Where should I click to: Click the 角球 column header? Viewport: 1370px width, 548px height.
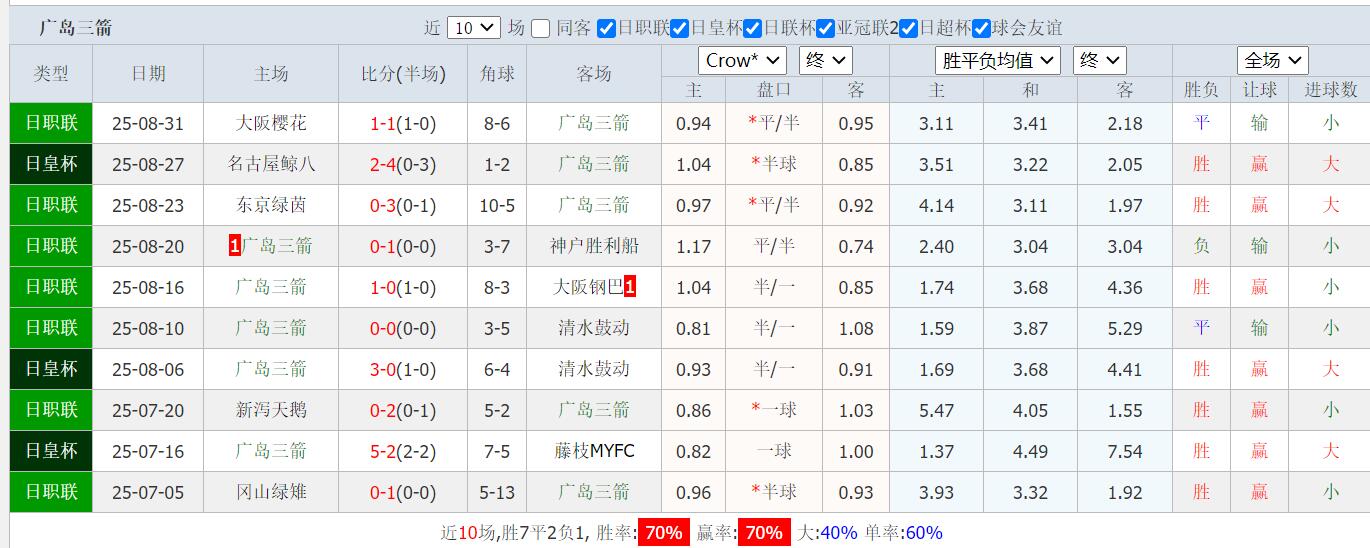[x=497, y=74]
